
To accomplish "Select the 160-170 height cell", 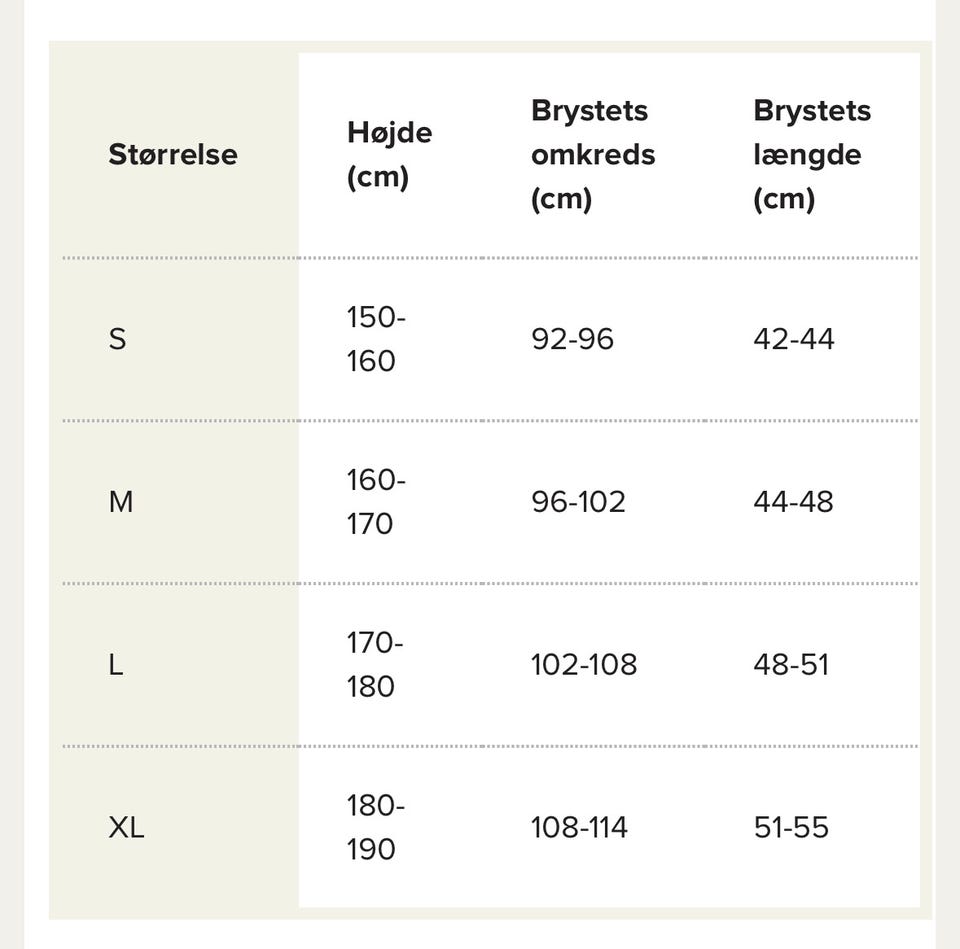I will [376, 502].
